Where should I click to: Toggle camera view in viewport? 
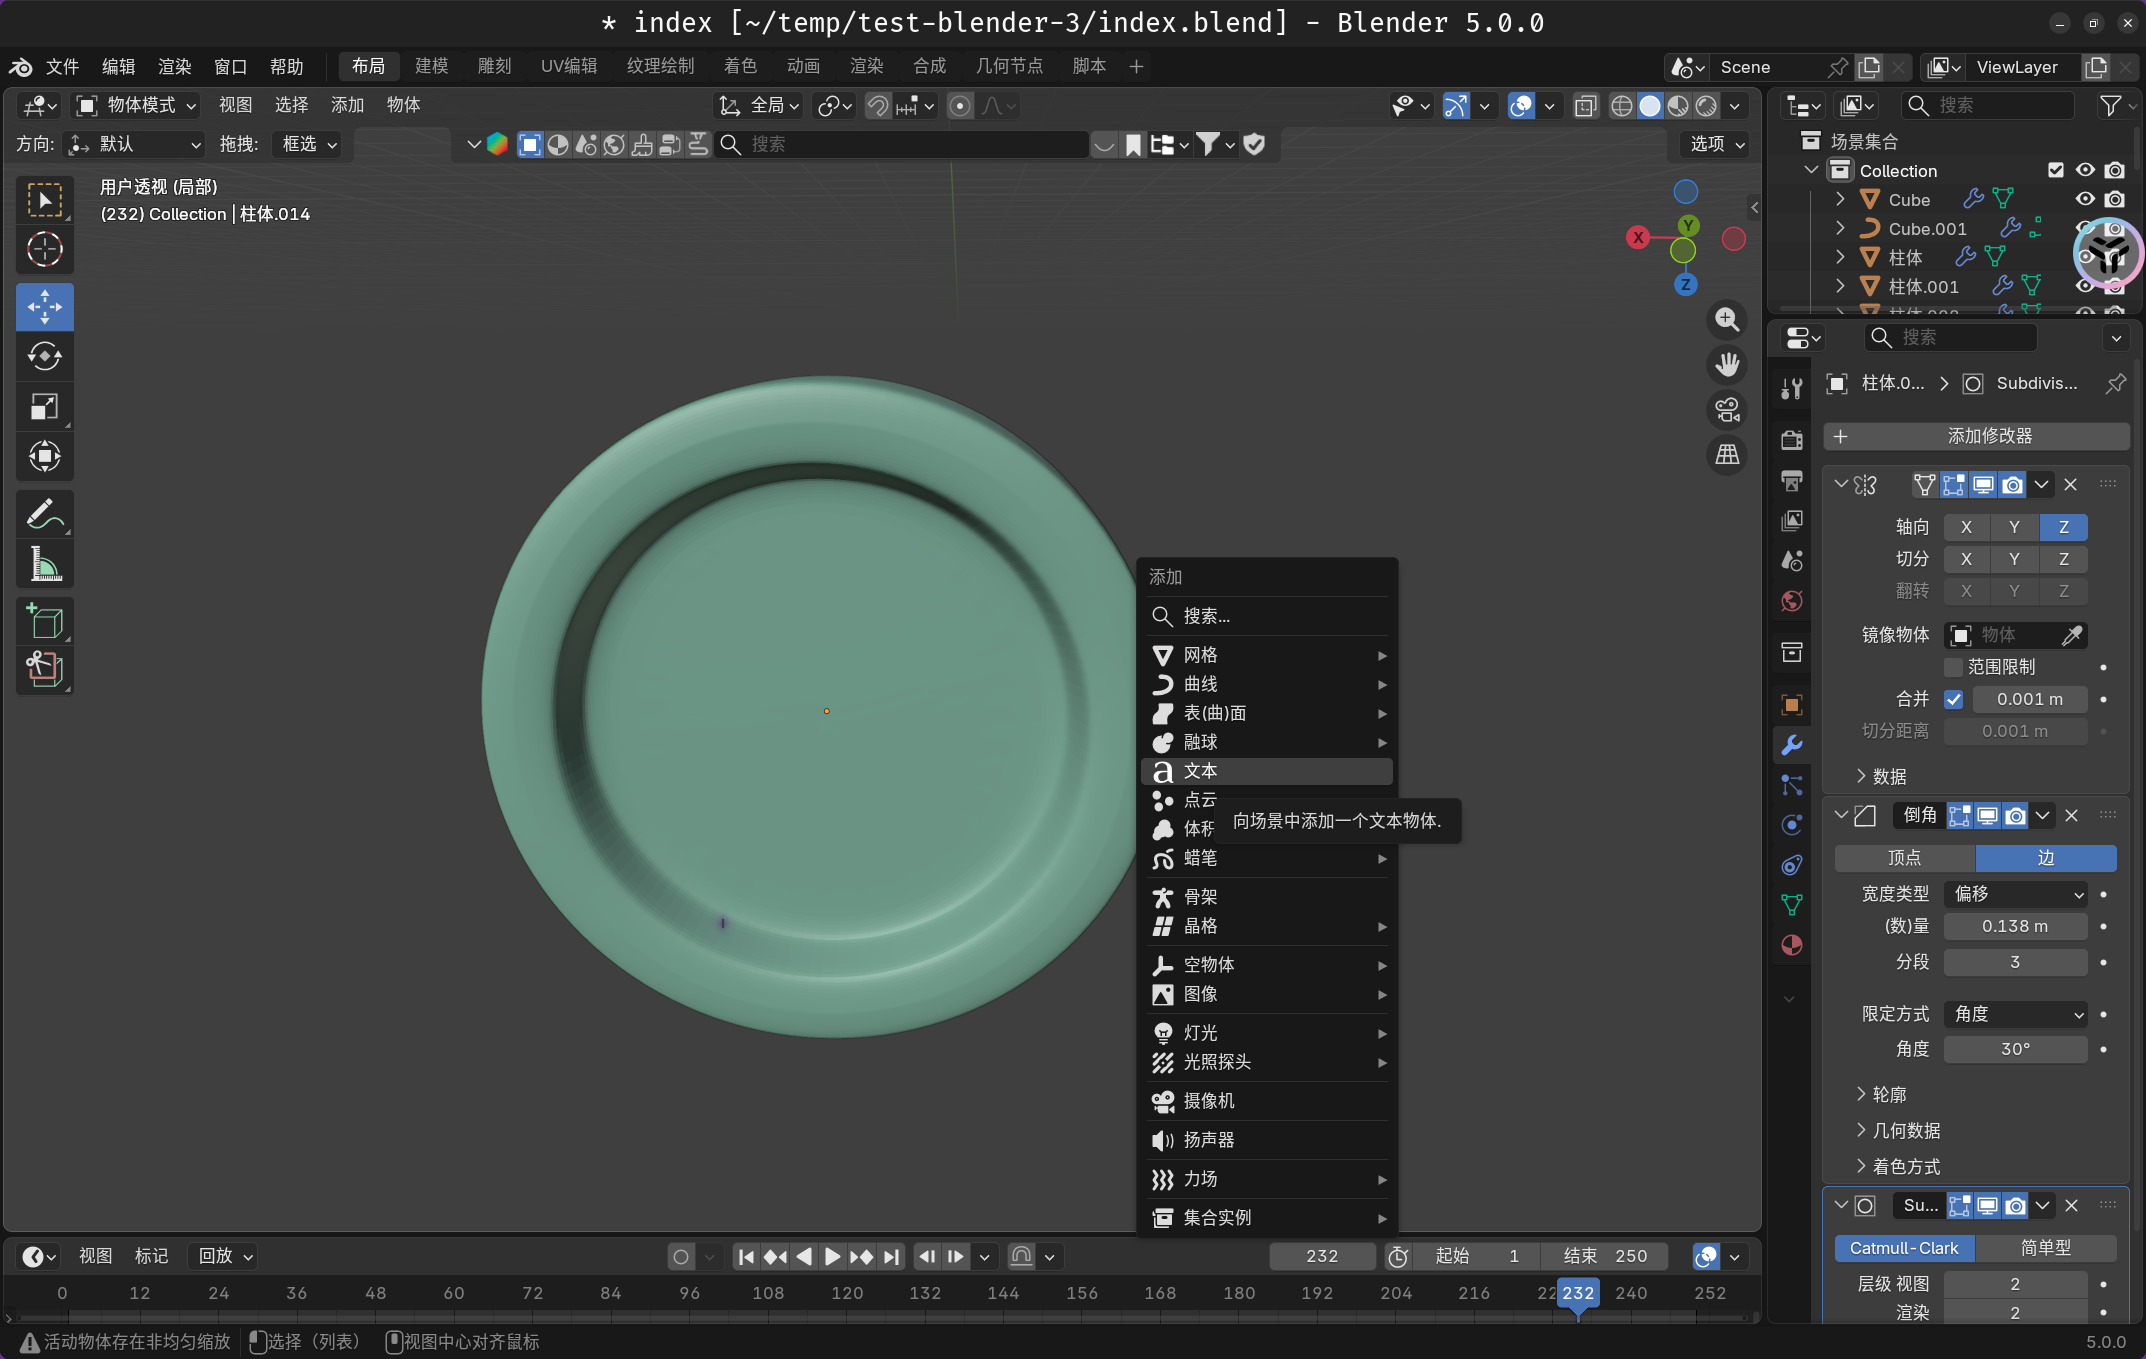pos(1727,410)
